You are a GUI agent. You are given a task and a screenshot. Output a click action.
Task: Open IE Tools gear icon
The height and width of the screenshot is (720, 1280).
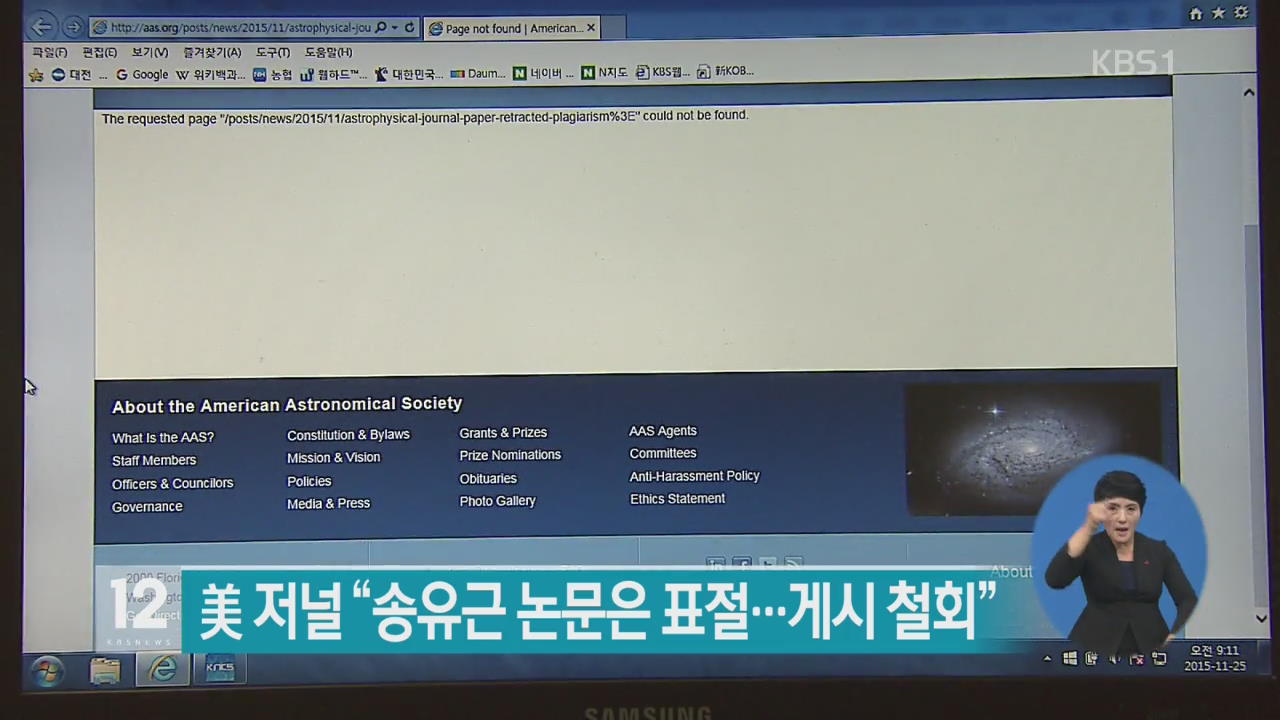(x=1241, y=13)
